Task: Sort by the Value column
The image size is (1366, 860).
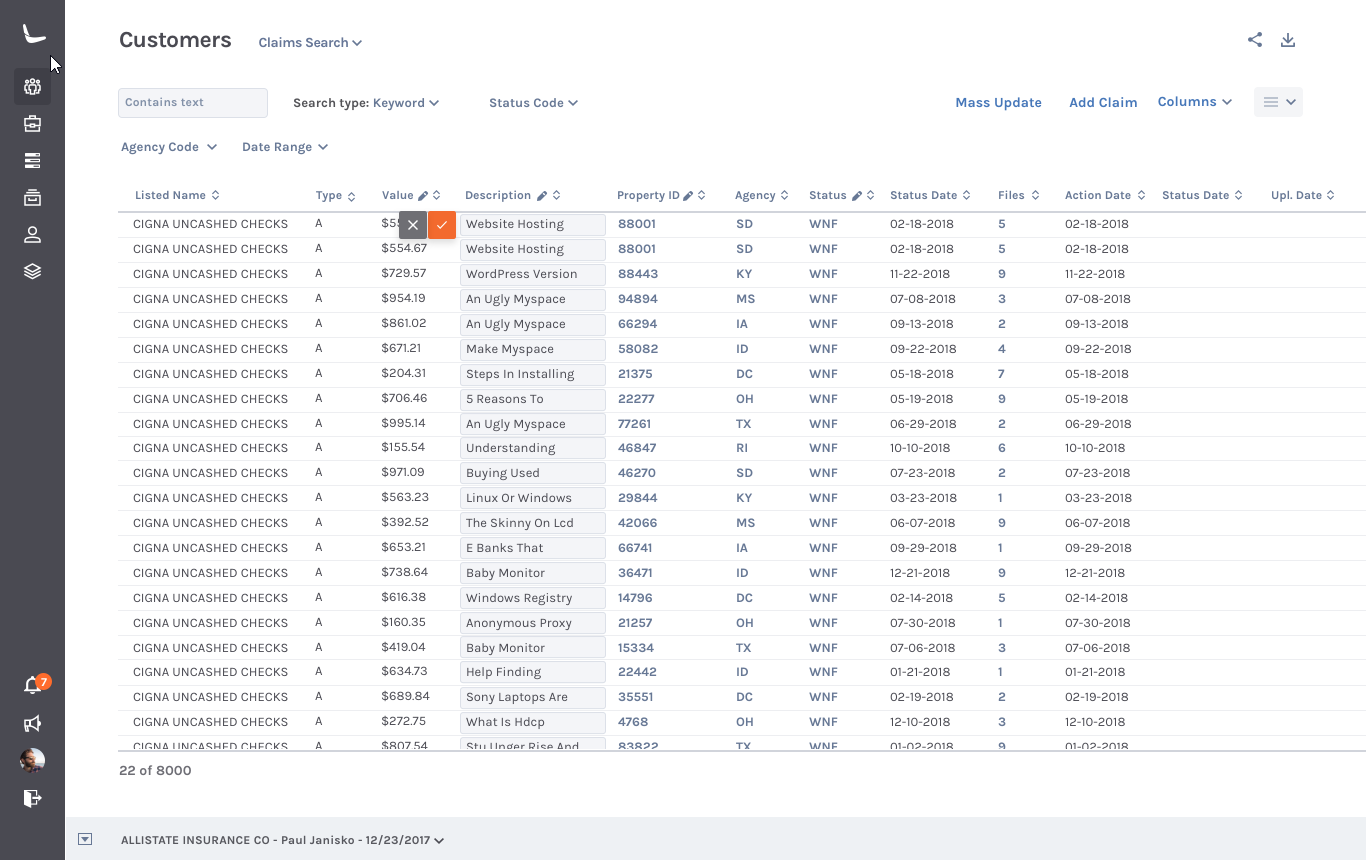Action: 437,196
